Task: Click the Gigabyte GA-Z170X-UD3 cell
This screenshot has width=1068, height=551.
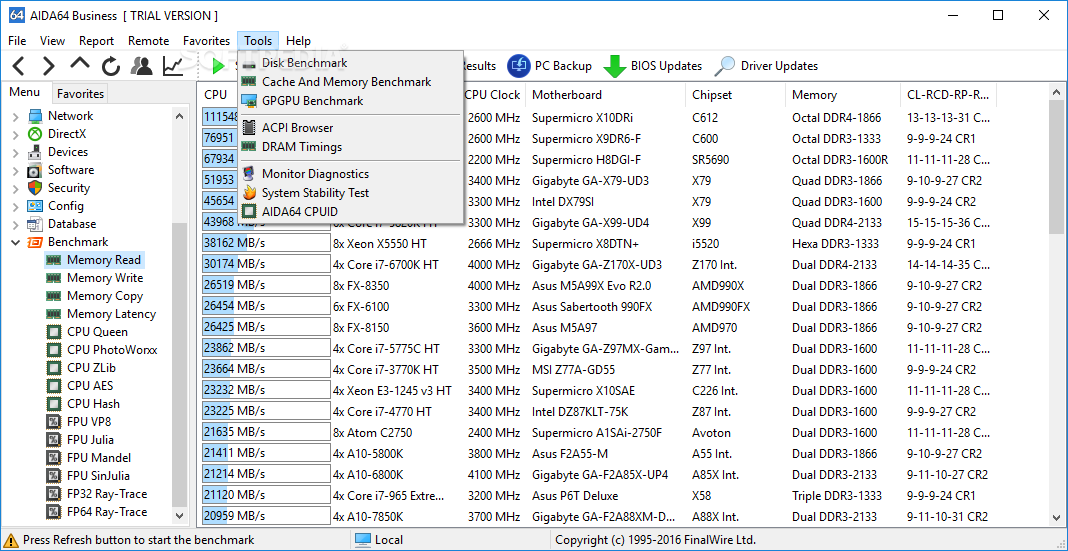Action: pyautogui.click(x=597, y=265)
